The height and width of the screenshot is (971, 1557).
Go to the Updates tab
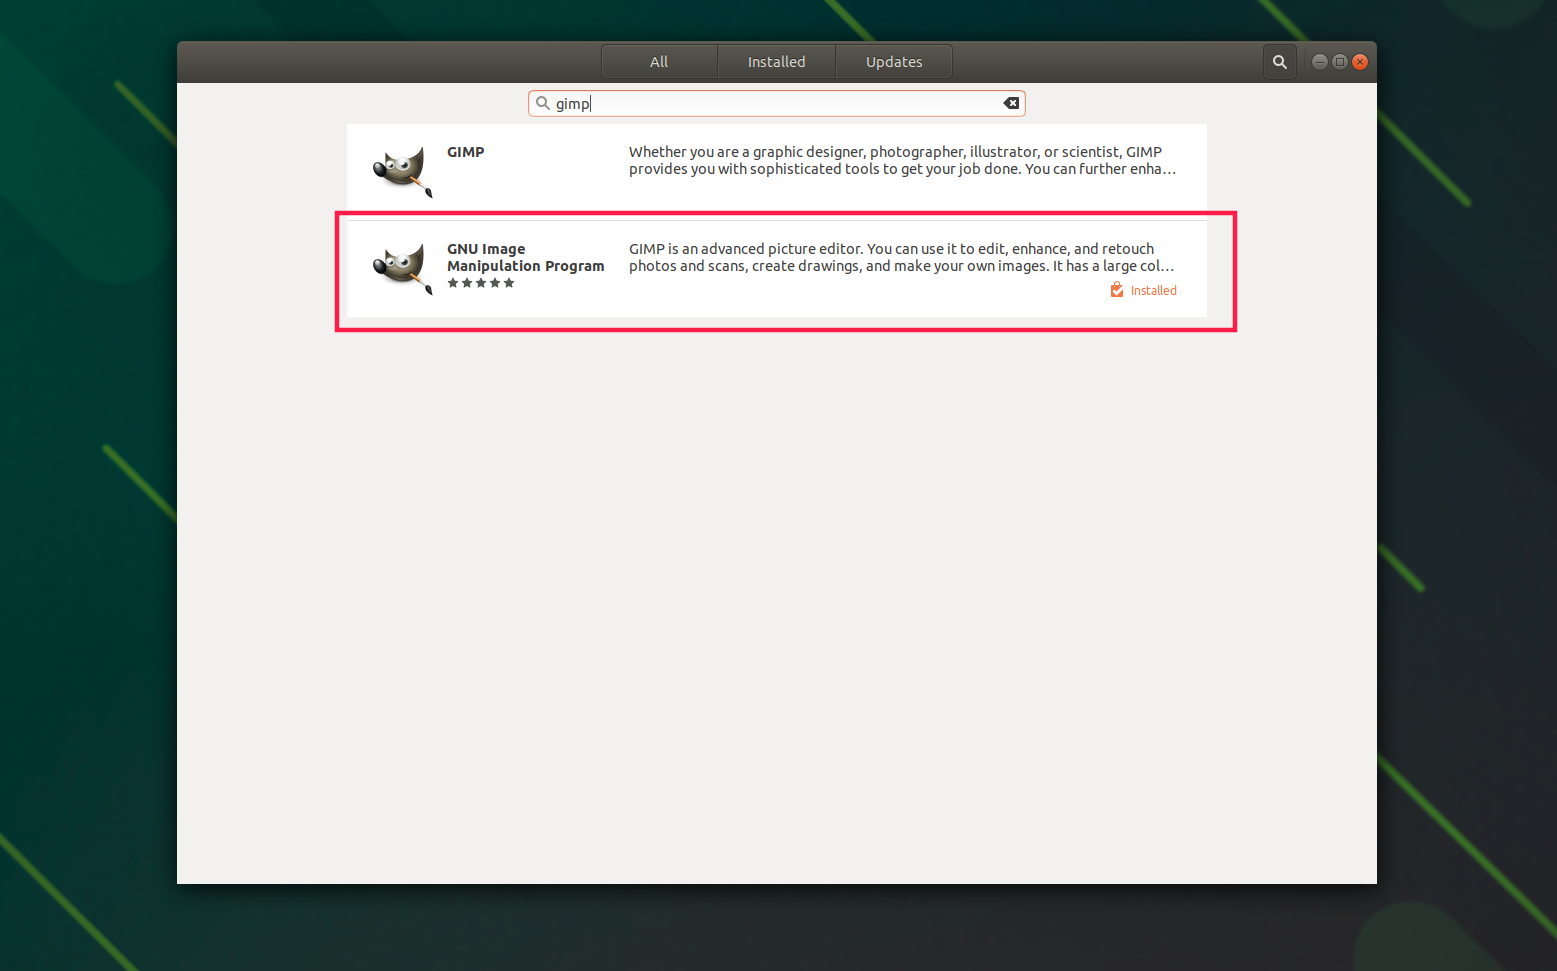point(894,62)
